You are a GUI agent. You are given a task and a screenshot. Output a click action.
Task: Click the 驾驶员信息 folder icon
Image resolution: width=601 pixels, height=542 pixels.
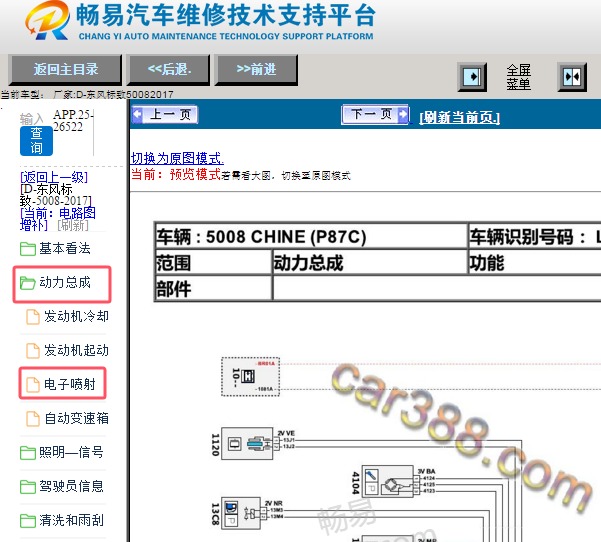coord(28,487)
